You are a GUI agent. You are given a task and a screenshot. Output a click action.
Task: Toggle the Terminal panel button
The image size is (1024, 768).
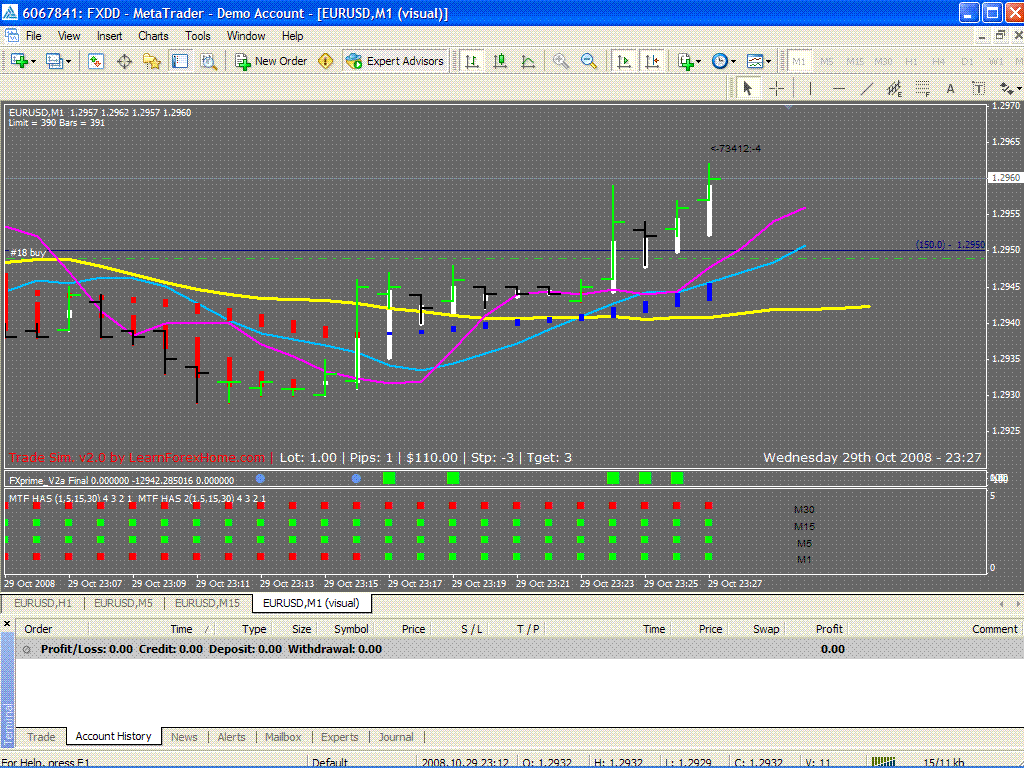pyautogui.click(x=180, y=61)
